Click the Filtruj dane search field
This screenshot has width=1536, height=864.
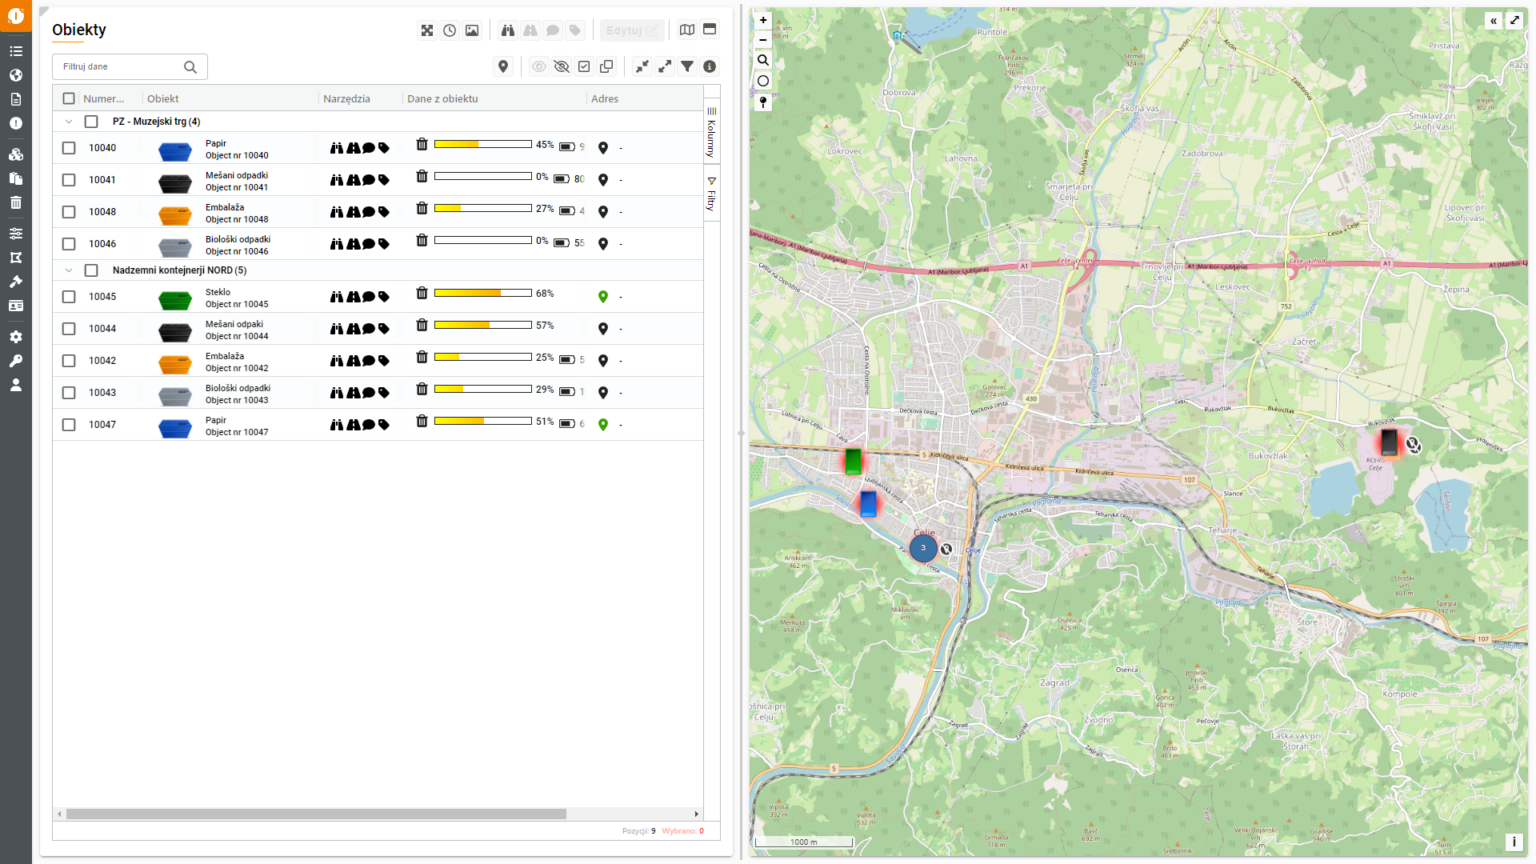(x=120, y=67)
